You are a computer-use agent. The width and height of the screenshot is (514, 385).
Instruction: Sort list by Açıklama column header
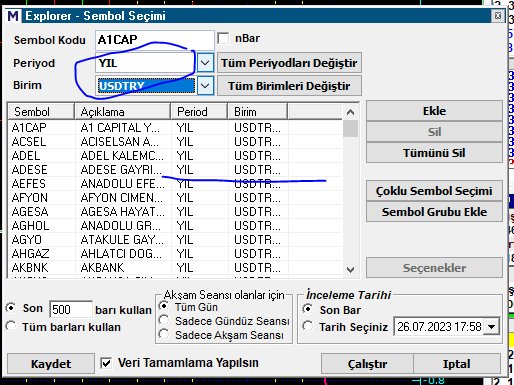coord(122,112)
